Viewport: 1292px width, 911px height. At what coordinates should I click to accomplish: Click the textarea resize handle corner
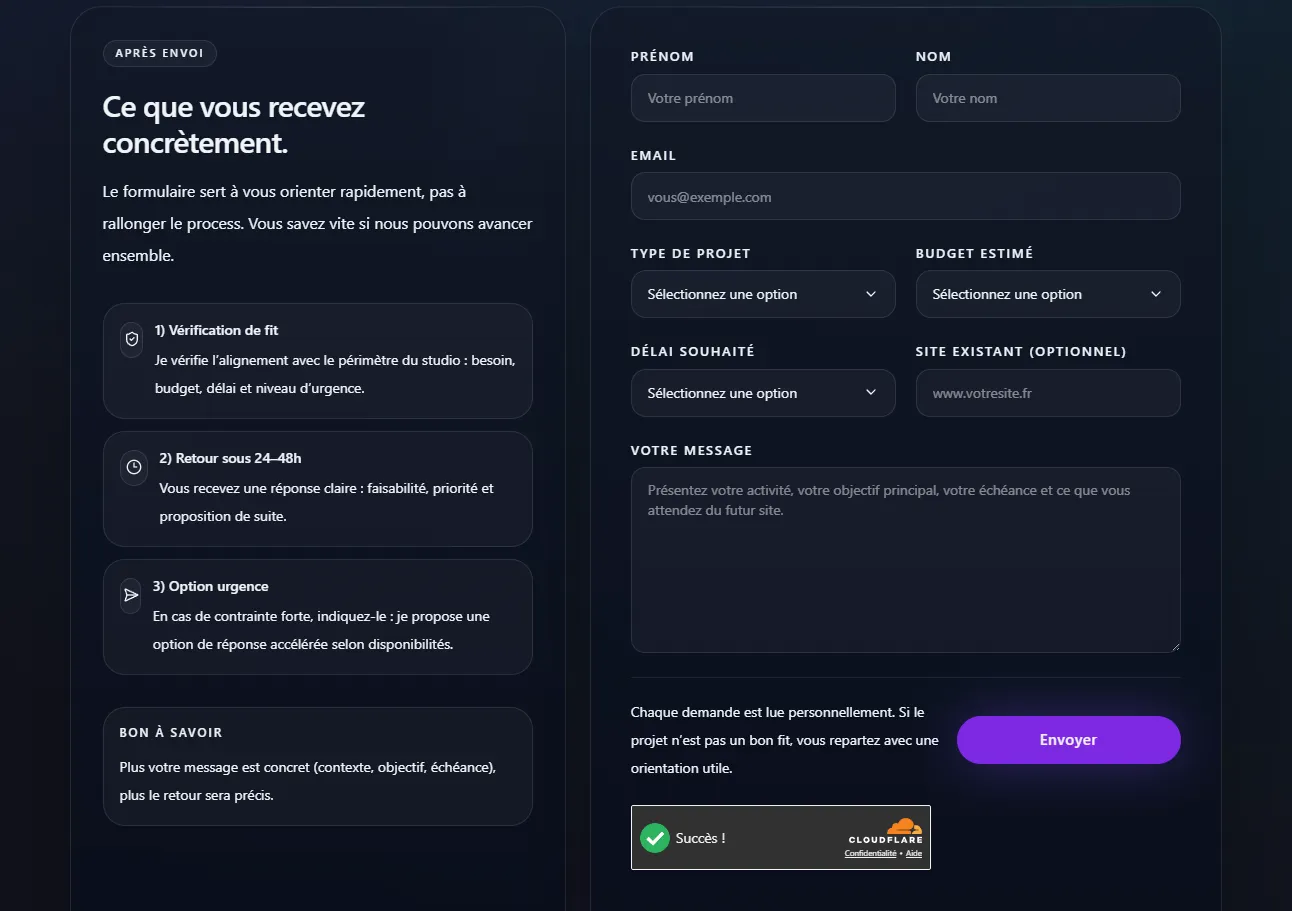(1175, 646)
